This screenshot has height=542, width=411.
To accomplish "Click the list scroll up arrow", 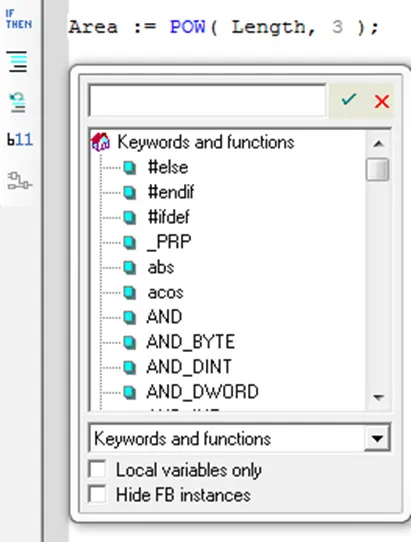I will (379, 143).
